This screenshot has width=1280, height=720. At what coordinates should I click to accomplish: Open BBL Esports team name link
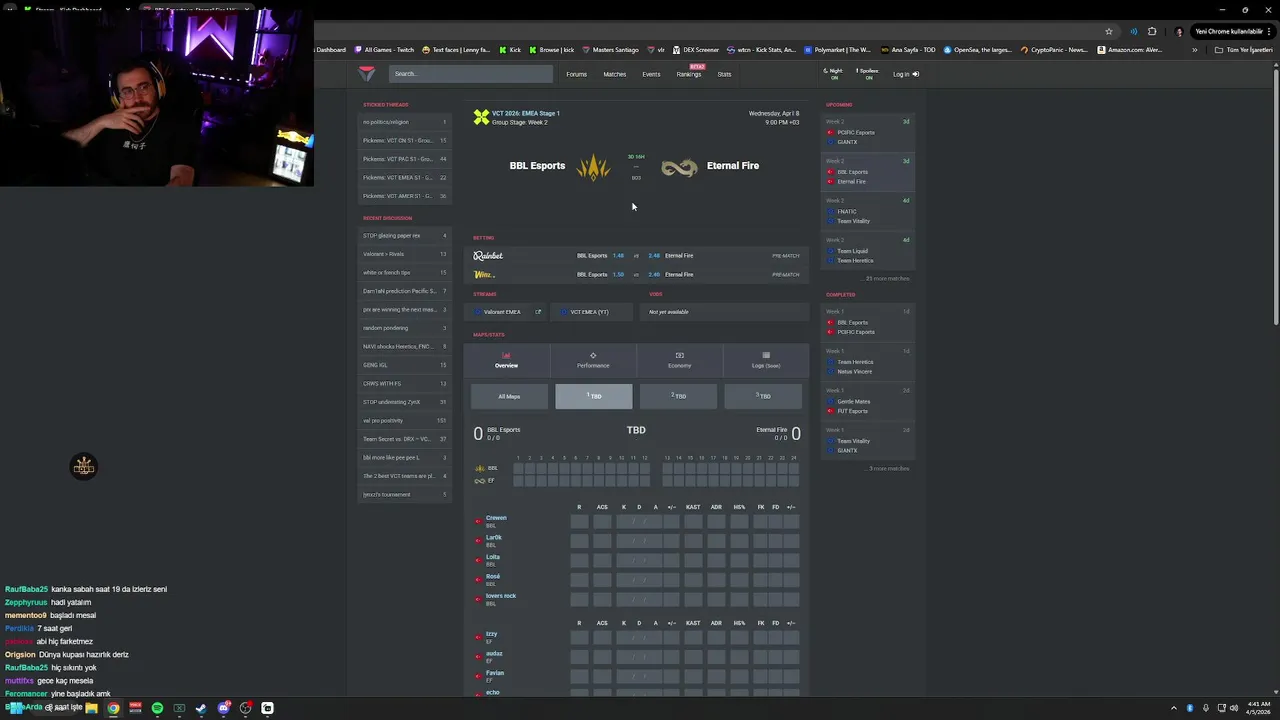coord(537,166)
